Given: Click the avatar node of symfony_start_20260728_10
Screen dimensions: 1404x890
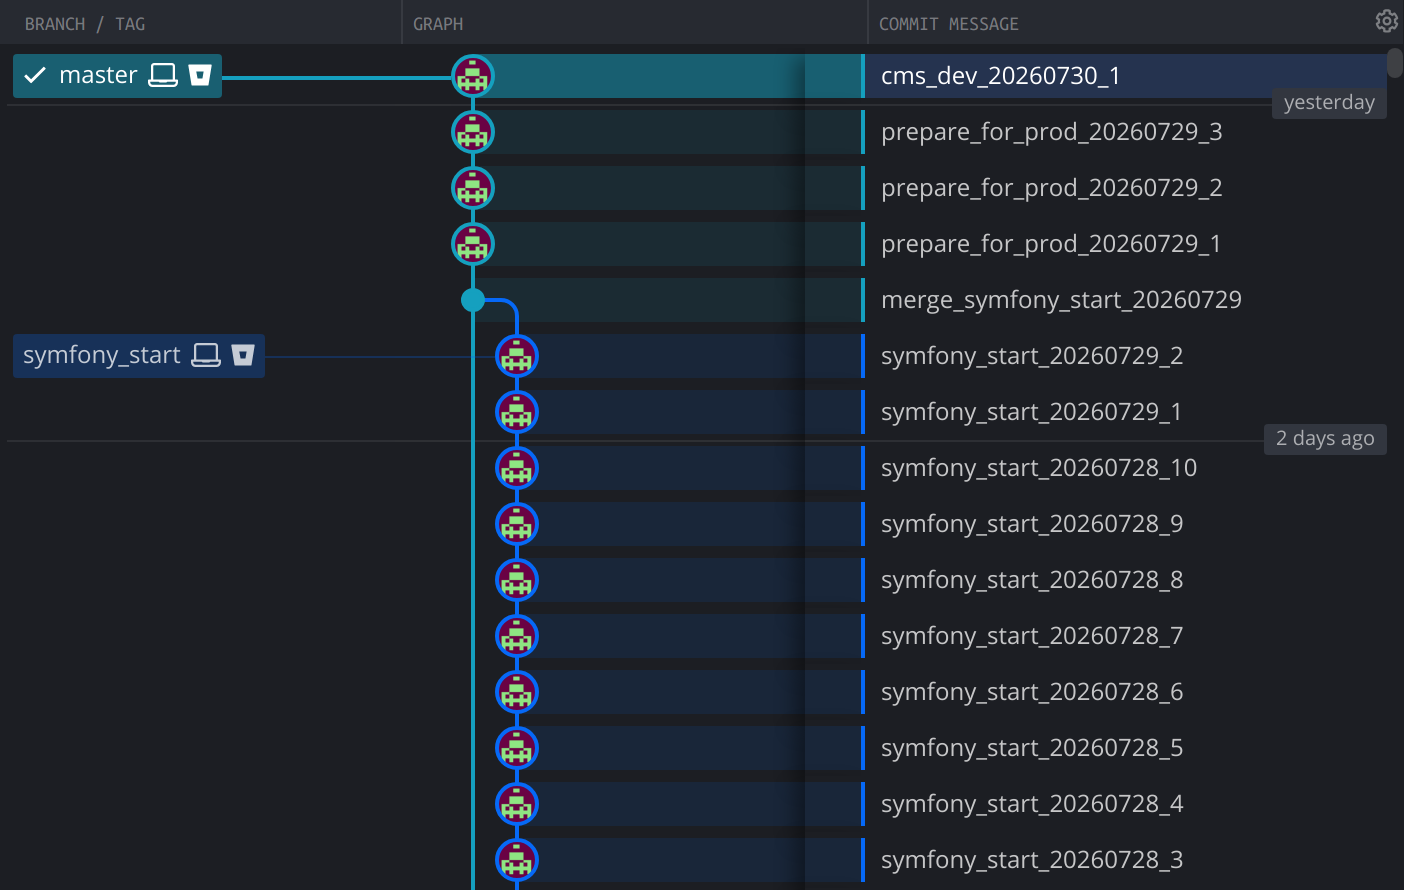Looking at the screenshot, I should click(517, 468).
